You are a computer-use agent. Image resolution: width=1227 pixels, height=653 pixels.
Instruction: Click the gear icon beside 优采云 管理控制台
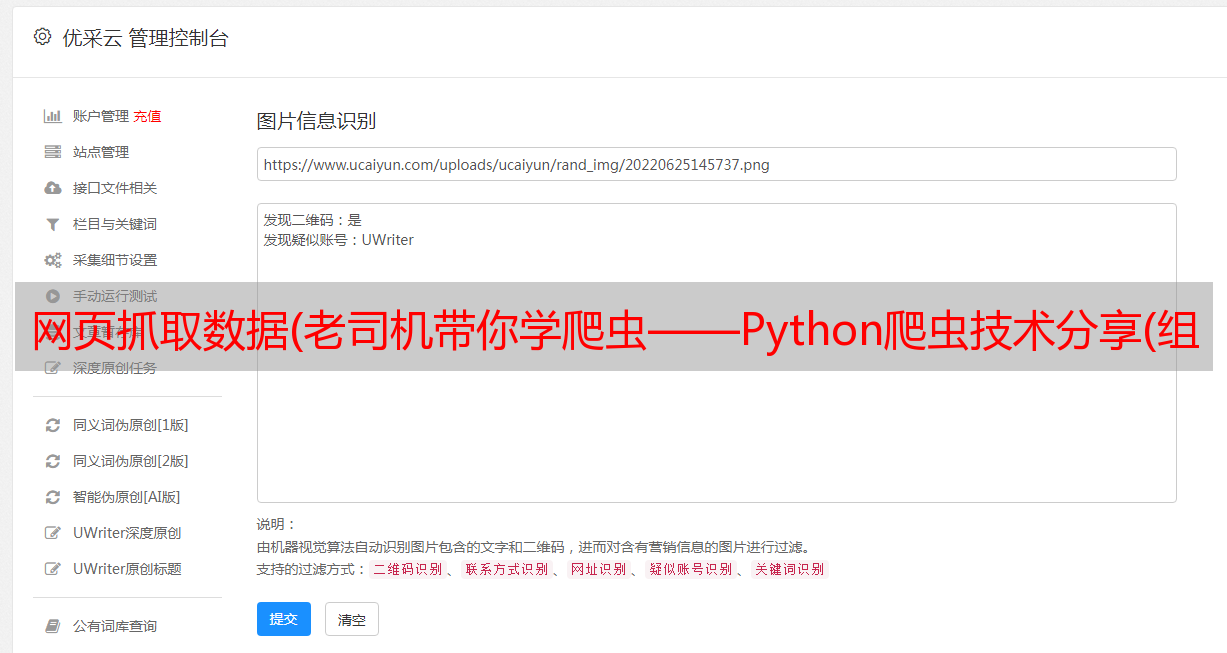pos(42,37)
